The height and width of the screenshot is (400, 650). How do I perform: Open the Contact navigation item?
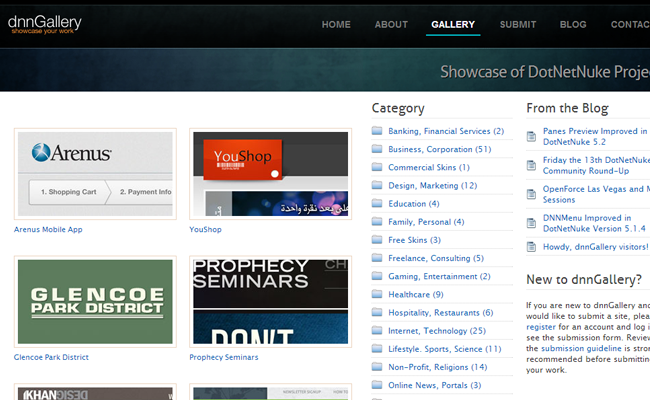[630, 24]
